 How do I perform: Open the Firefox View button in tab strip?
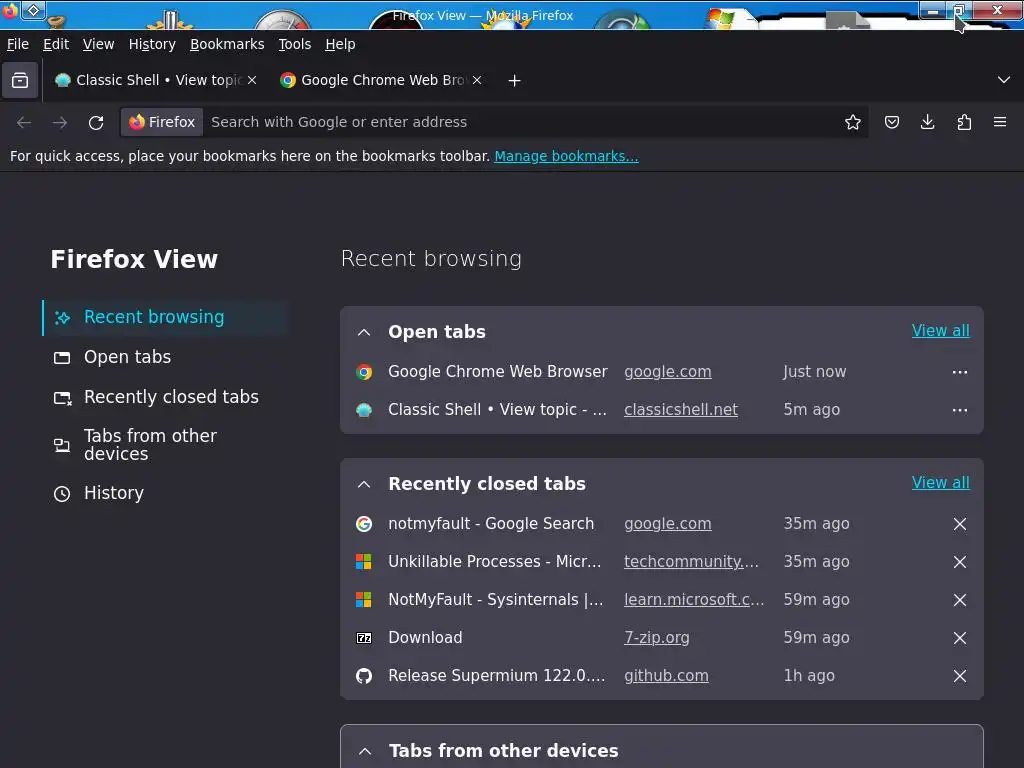pos(20,80)
